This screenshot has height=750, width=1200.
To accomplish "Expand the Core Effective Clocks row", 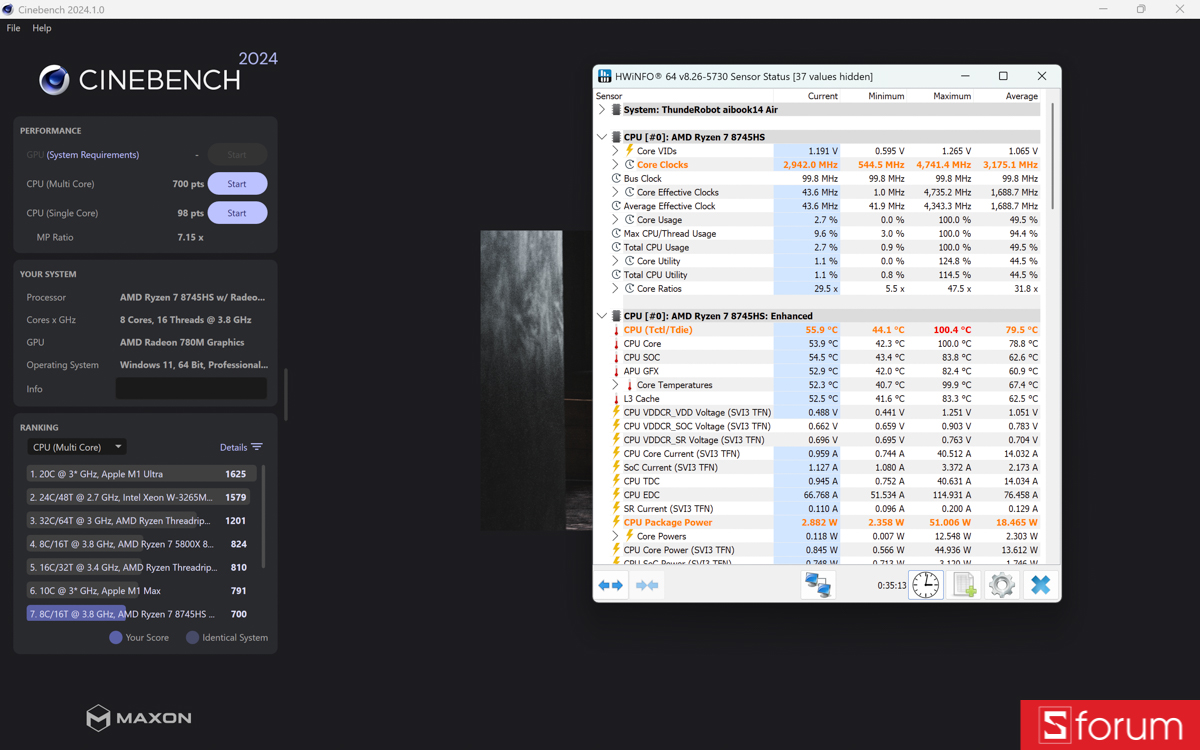I will click(x=616, y=192).
